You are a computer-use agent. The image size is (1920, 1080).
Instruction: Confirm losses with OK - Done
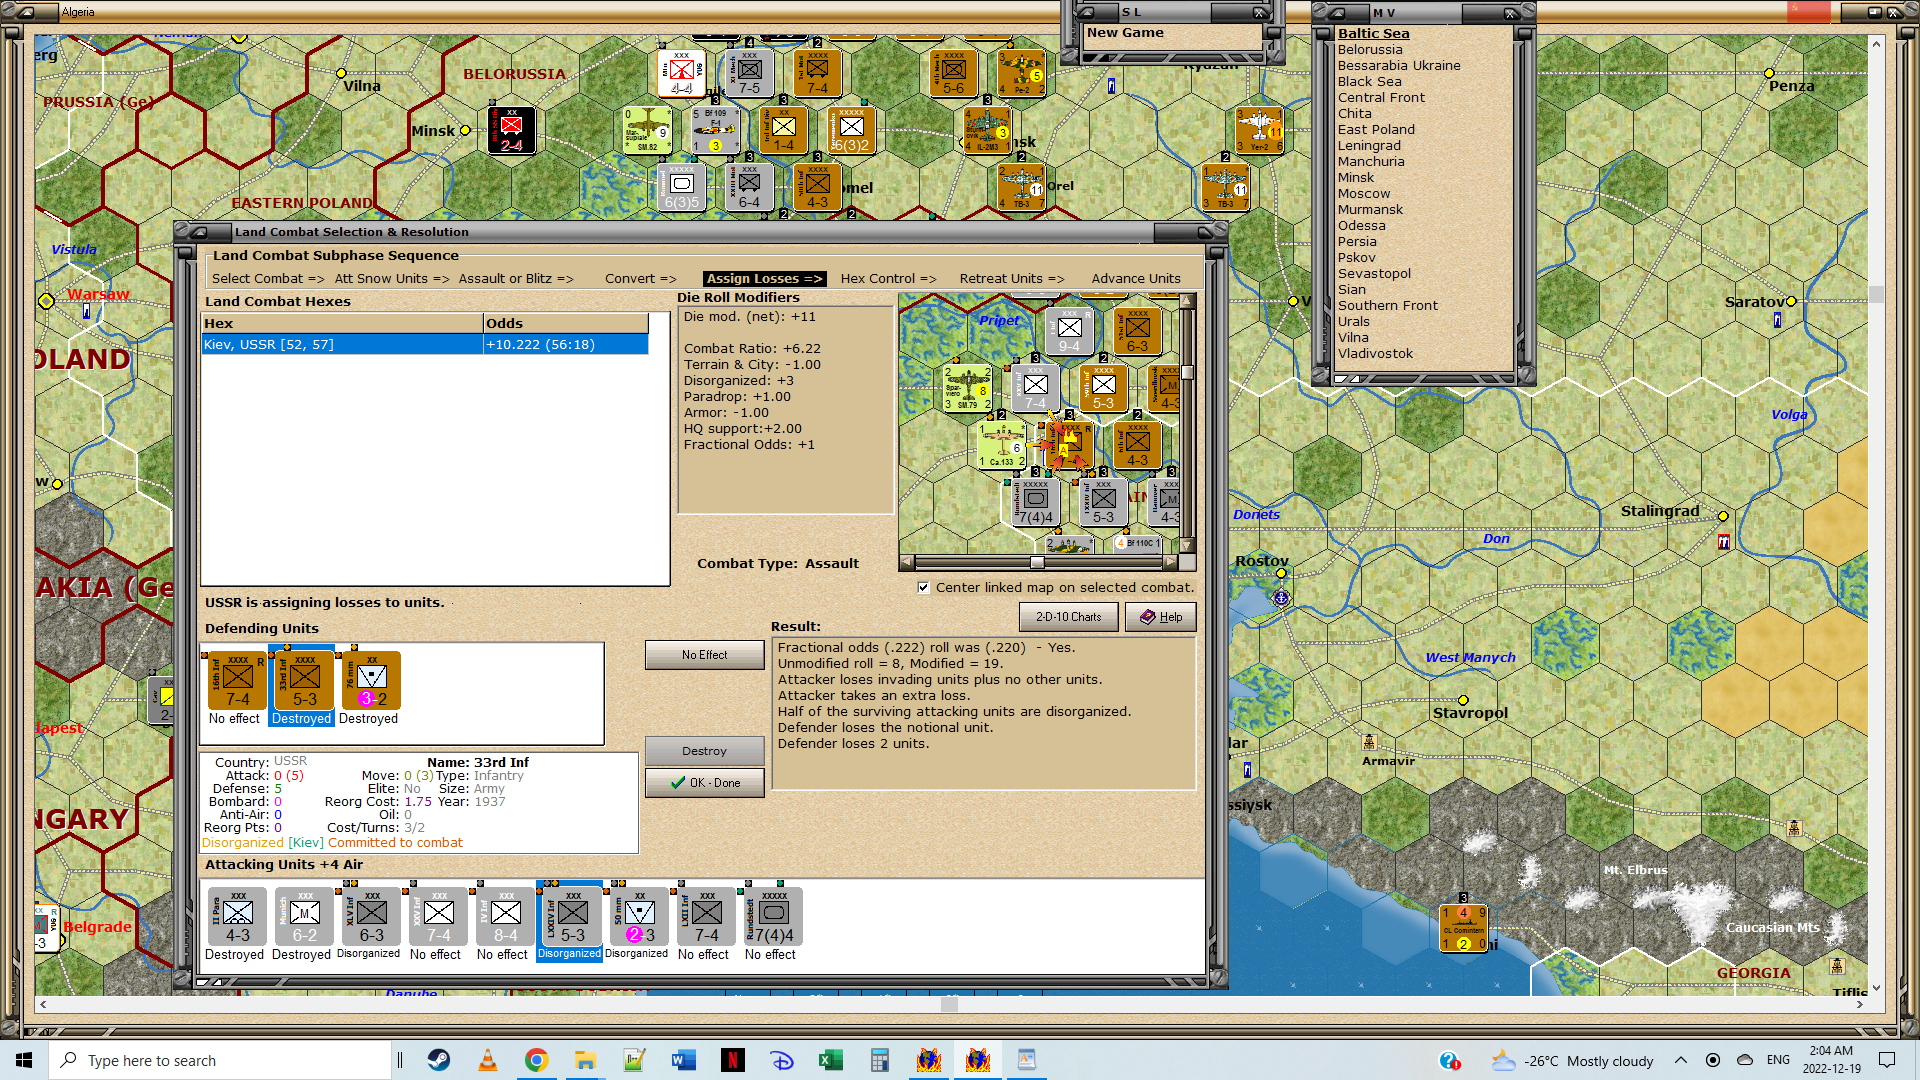coord(705,783)
